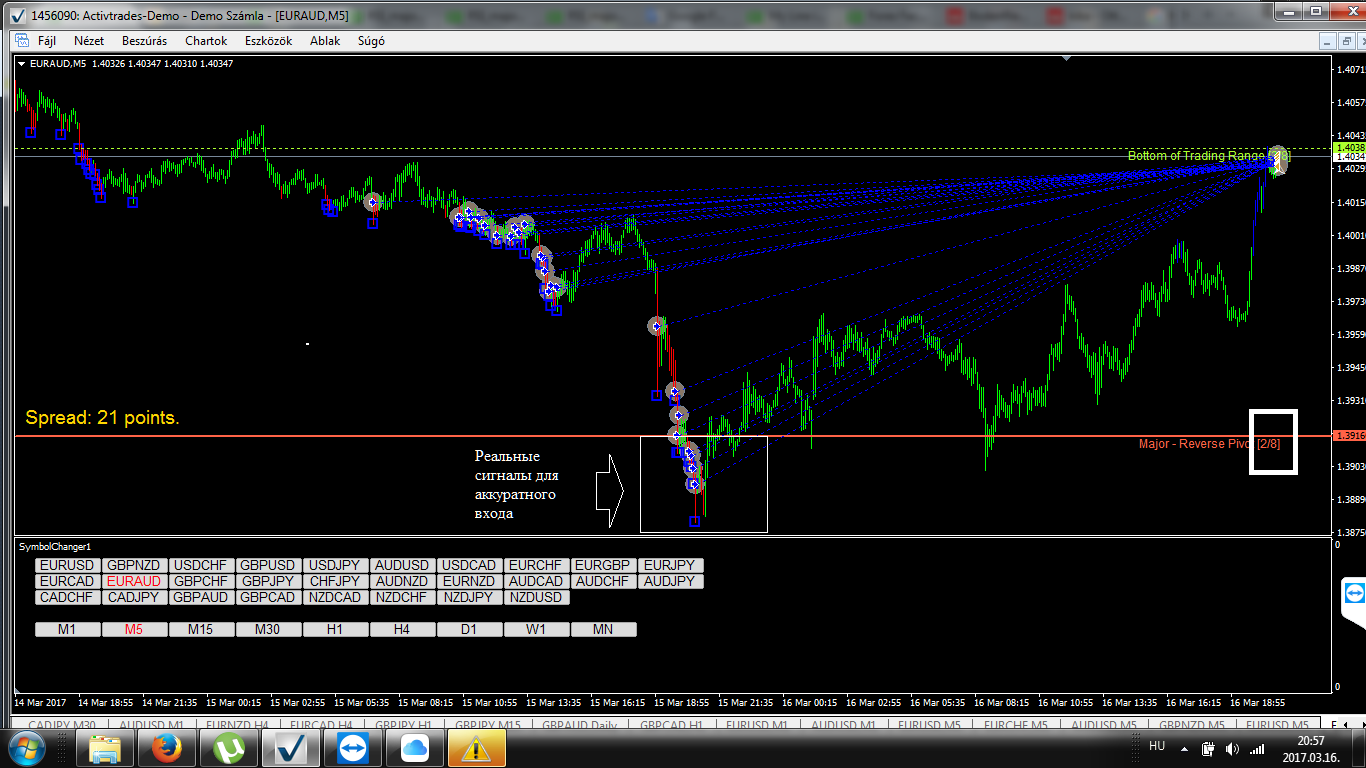Click the chart shift triangle marker at chart top
The image size is (1366, 768).
click(x=1068, y=59)
